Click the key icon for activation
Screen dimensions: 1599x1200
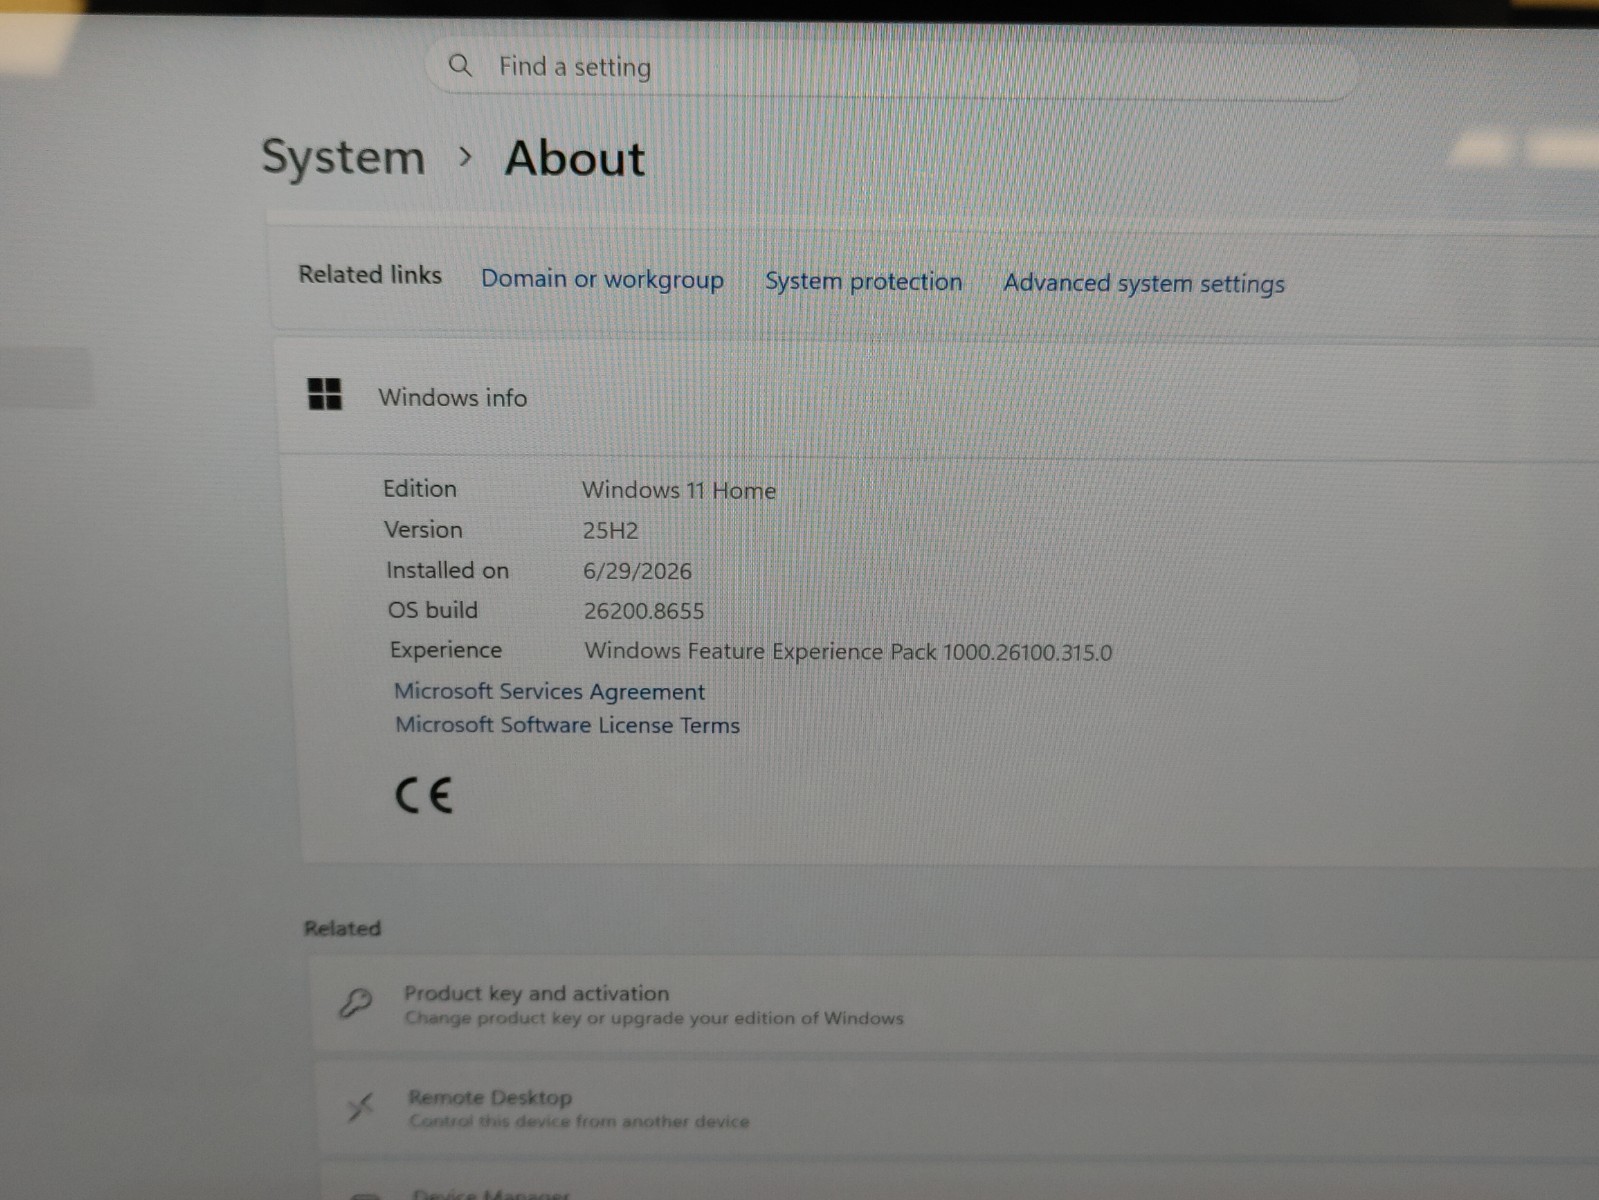(x=355, y=1002)
